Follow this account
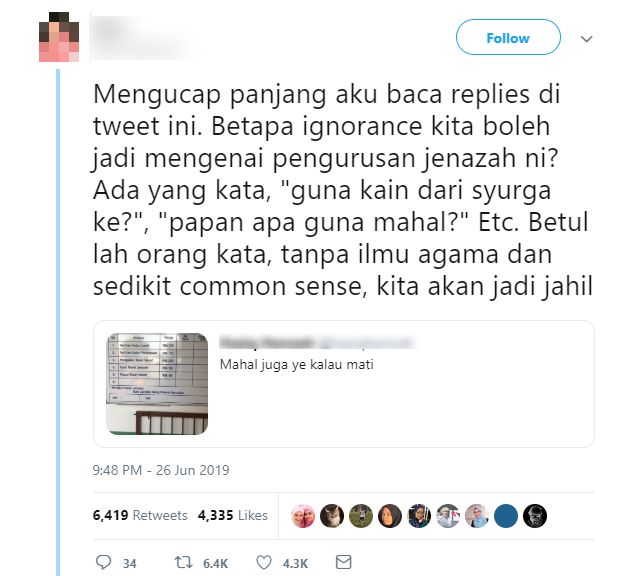This screenshot has height=576, width=627. [x=508, y=37]
